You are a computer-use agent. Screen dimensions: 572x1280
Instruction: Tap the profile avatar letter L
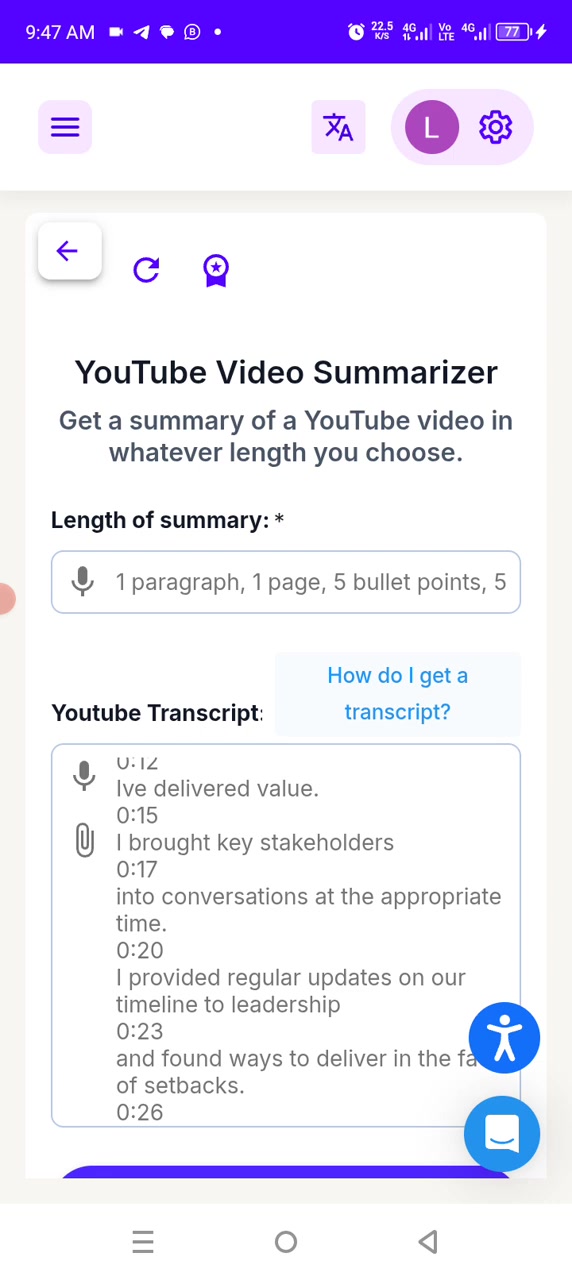431,127
